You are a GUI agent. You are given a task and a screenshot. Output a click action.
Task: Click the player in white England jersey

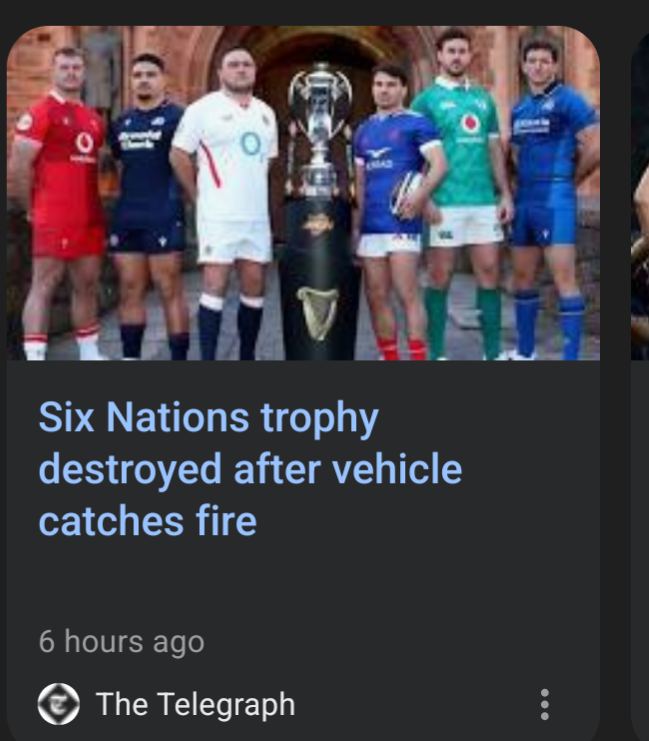229,203
